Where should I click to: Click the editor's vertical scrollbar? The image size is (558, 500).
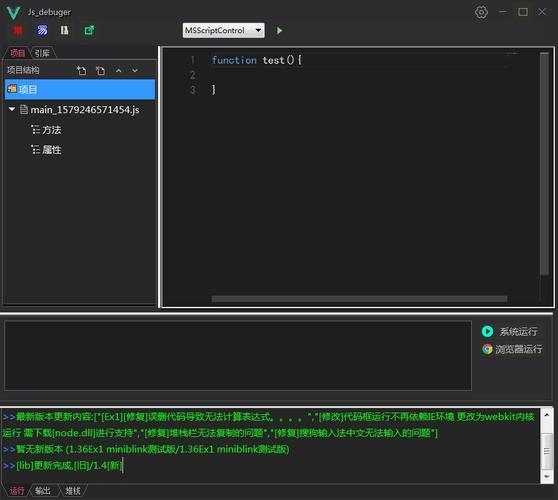544,164
